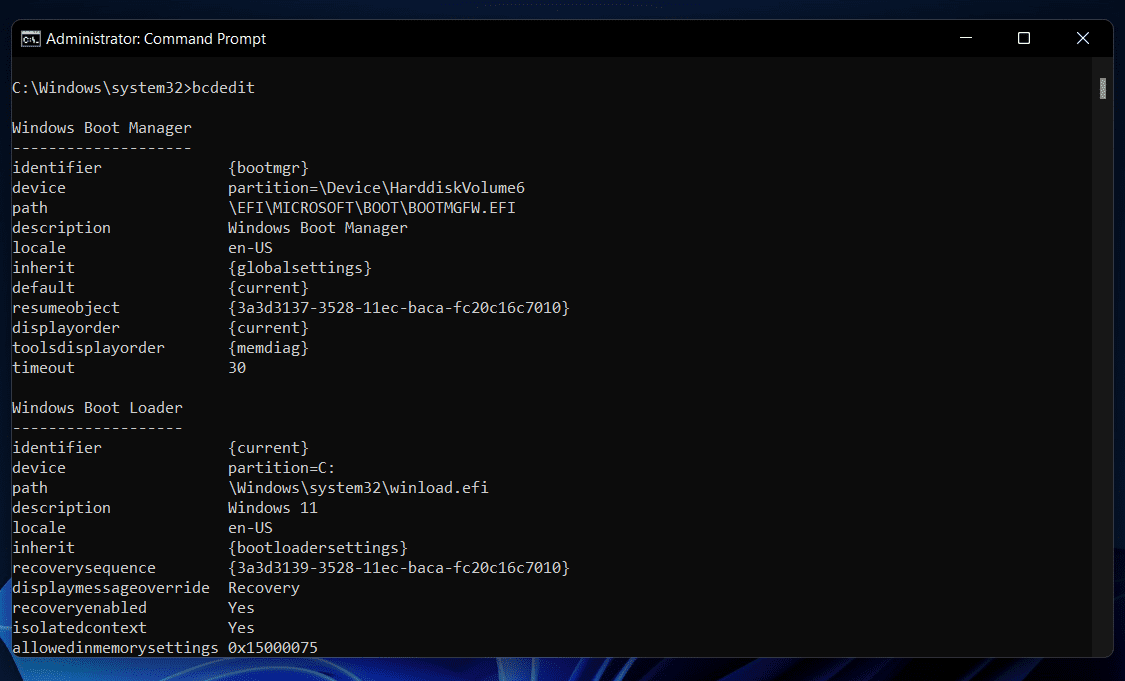Click the BOOTMGFW.EFI path value
Viewport: 1125px width, 681px height.
click(372, 208)
